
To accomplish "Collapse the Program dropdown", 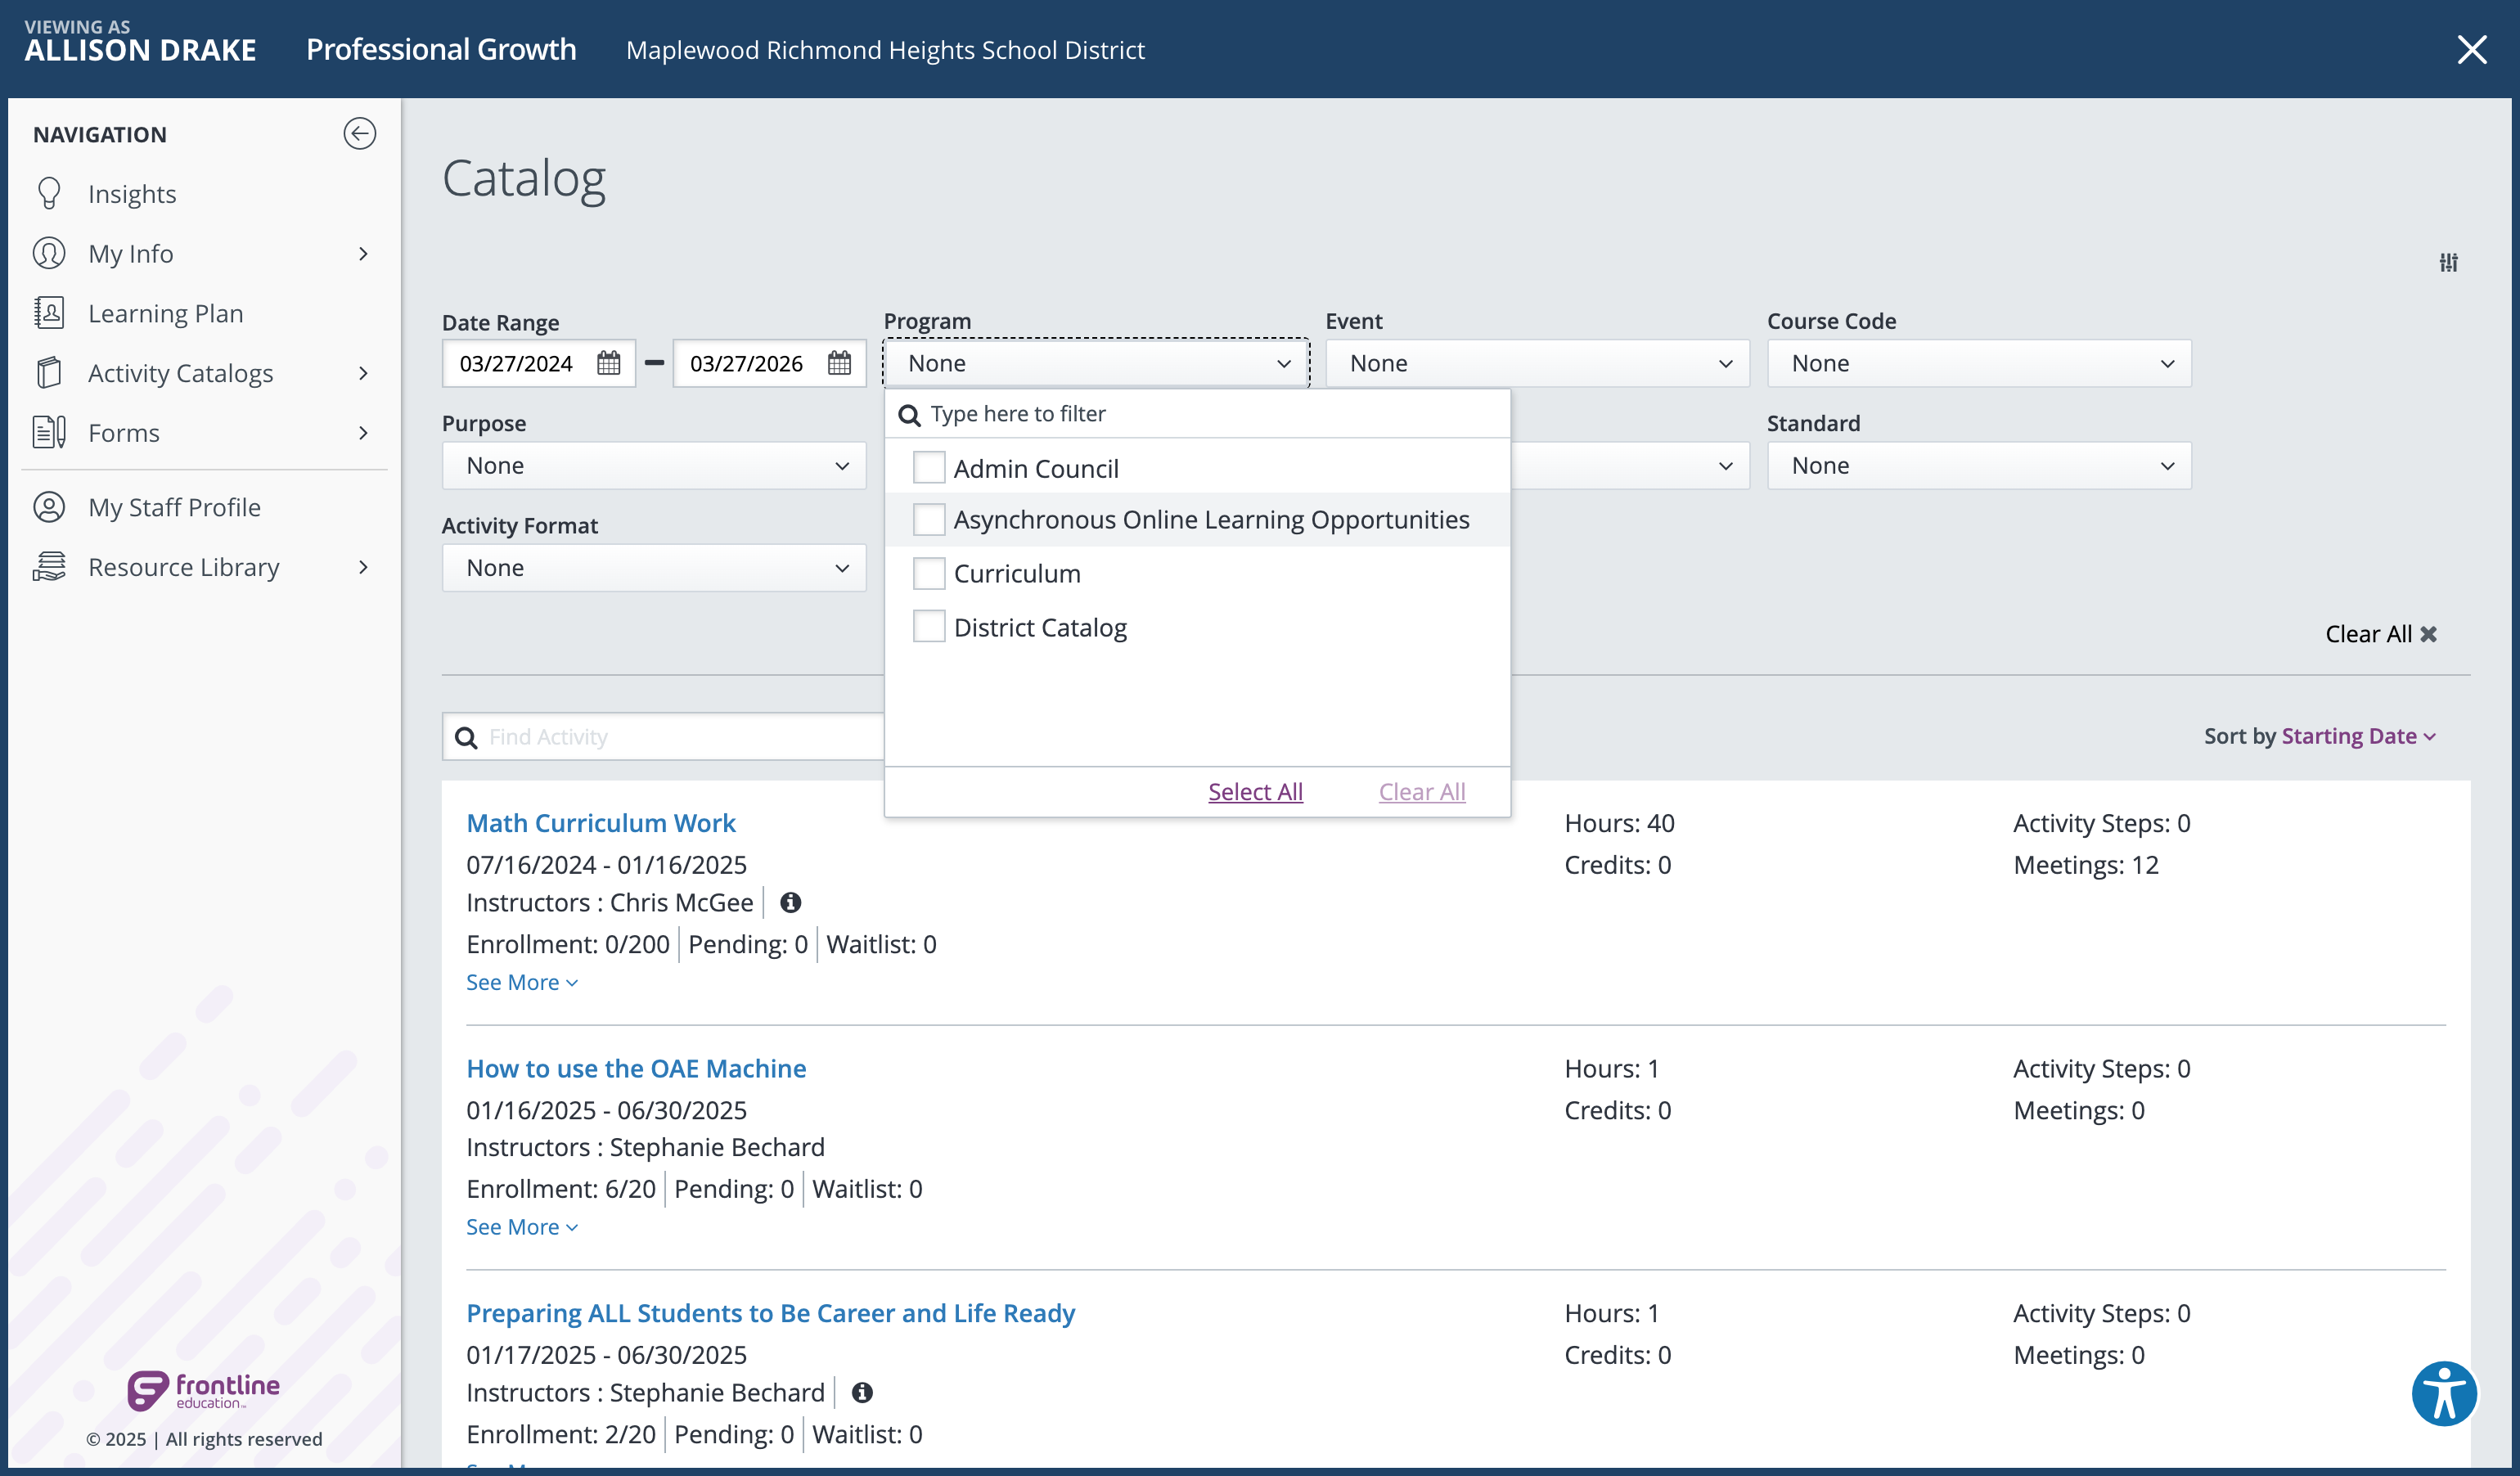I will pyautogui.click(x=1096, y=363).
